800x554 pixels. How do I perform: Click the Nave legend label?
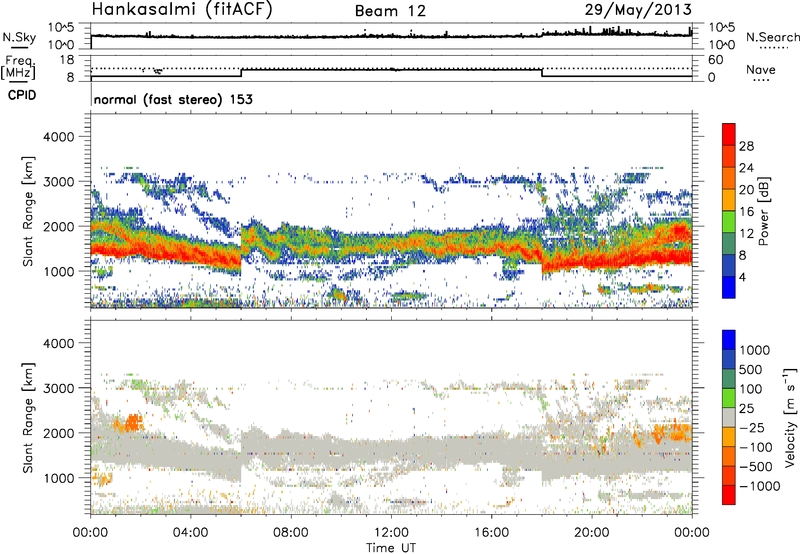click(x=761, y=69)
